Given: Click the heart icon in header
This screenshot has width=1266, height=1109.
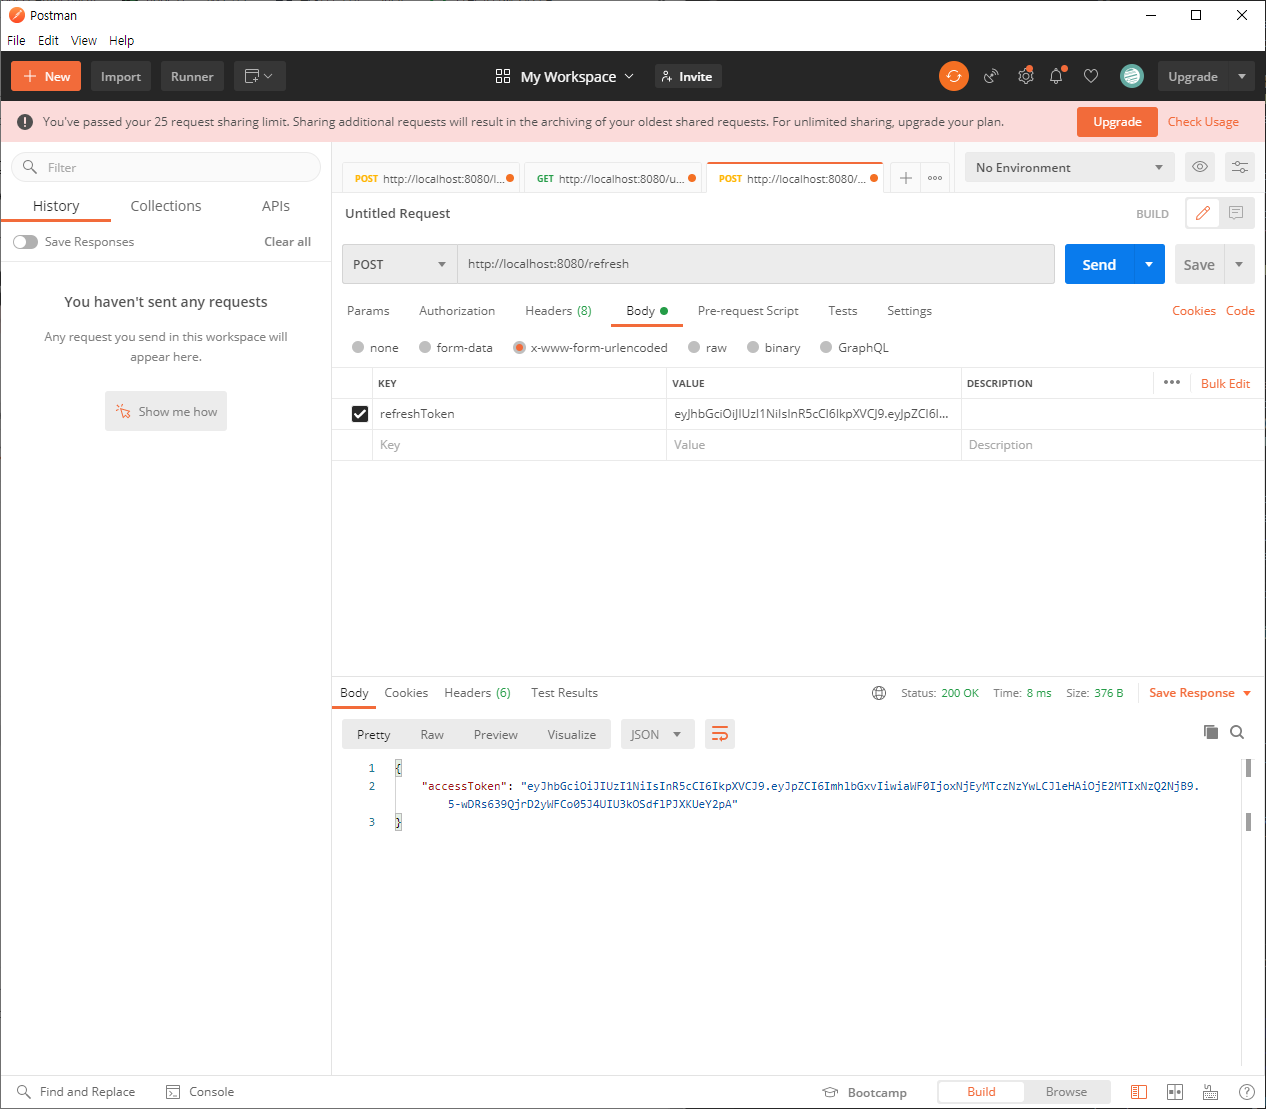Looking at the screenshot, I should [1091, 76].
